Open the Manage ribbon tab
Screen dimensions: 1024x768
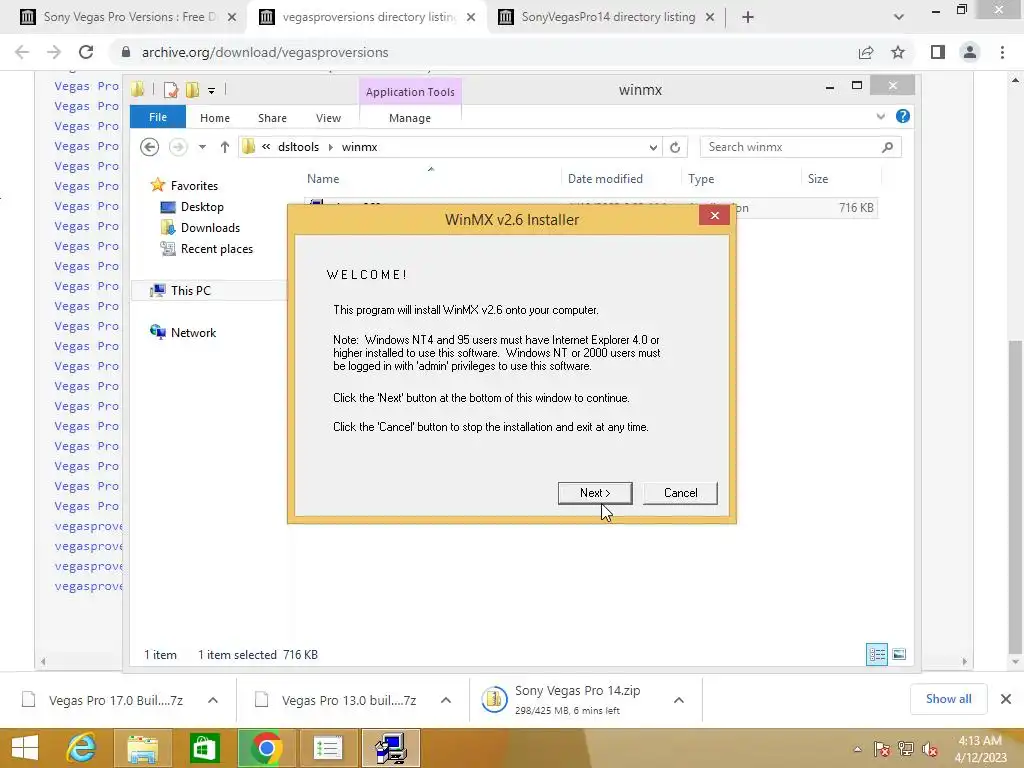[x=410, y=118]
